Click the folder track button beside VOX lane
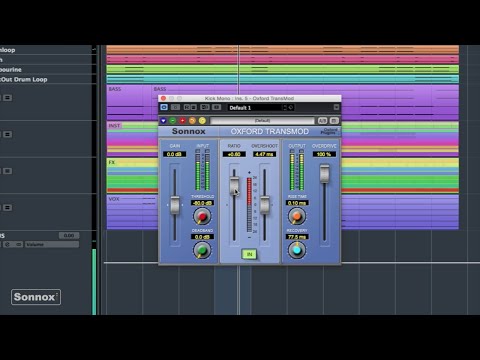 tap(8, 208)
